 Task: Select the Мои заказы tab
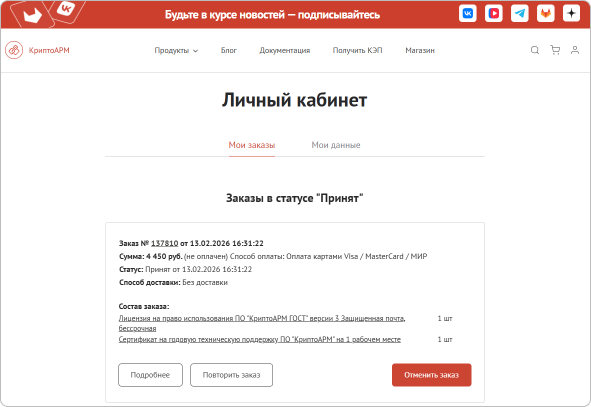(x=252, y=145)
